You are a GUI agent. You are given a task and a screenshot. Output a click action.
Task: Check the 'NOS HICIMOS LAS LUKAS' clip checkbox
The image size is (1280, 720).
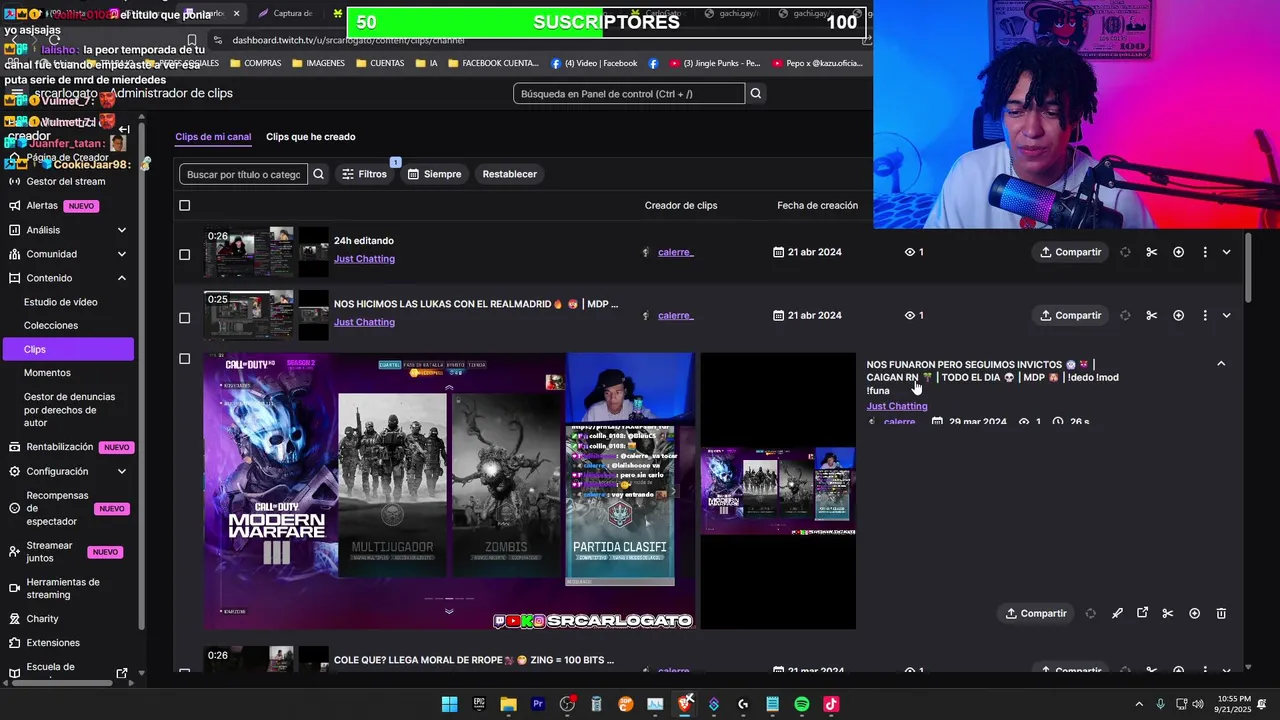click(x=184, y=318)
